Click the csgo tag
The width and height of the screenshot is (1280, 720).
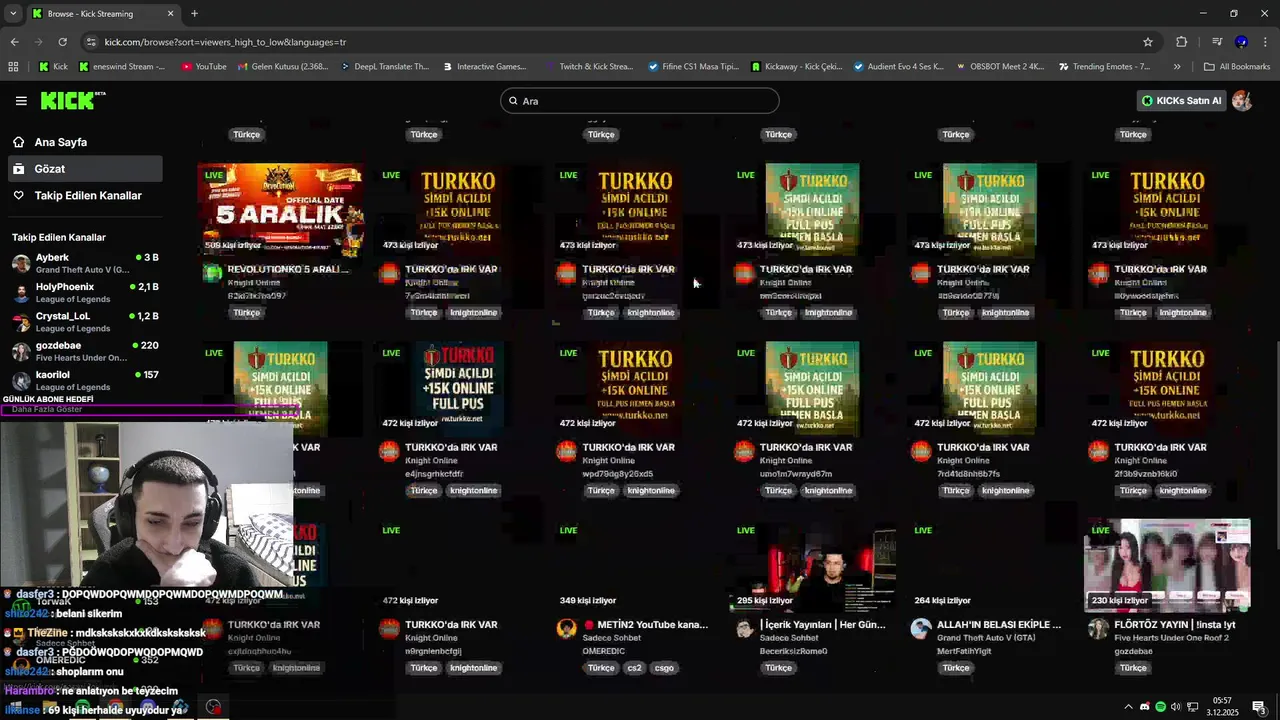tap(664, 668)
